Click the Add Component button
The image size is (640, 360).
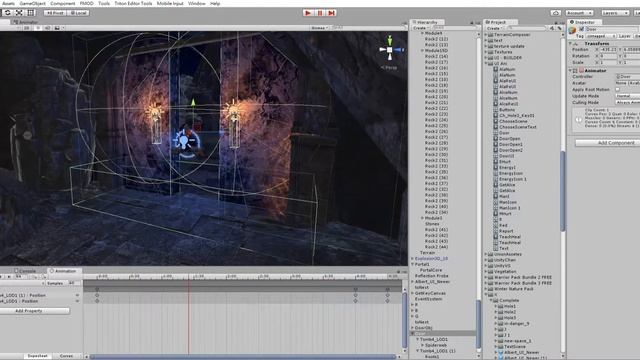click(x=608, y=143)
